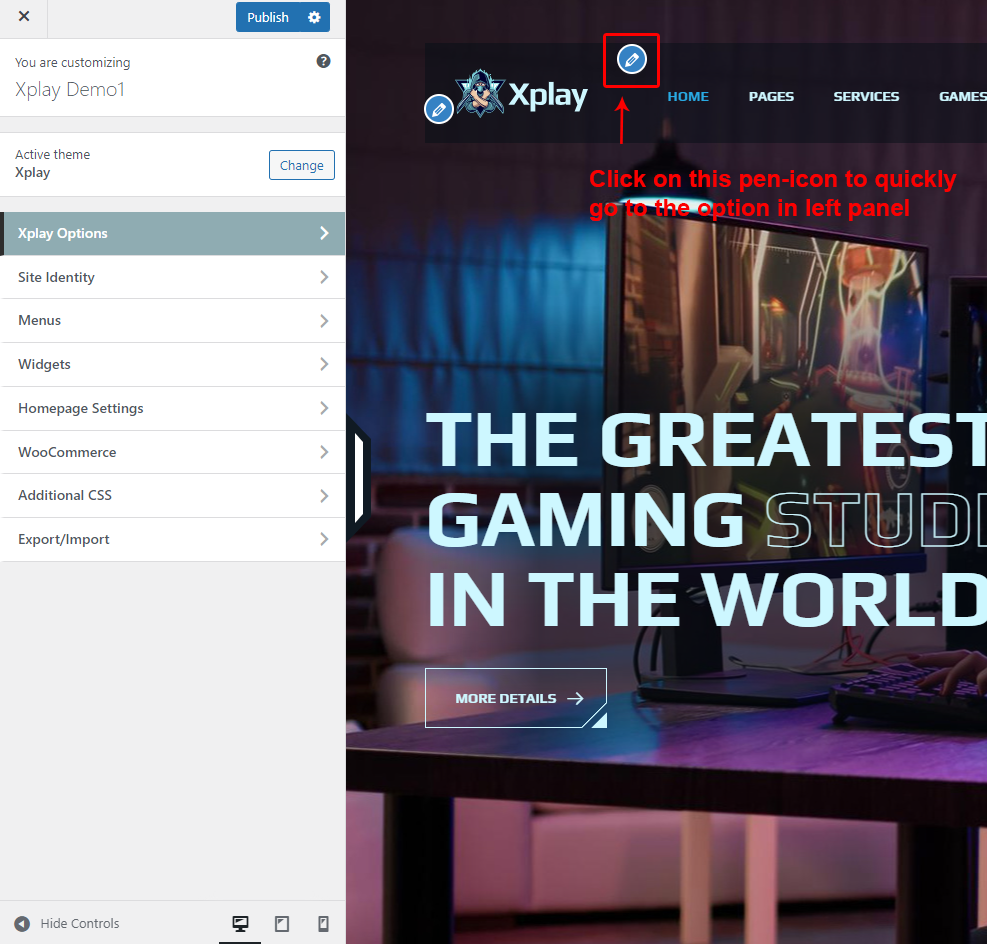Click the MORE DETAILS hero button

coord(515,698)
